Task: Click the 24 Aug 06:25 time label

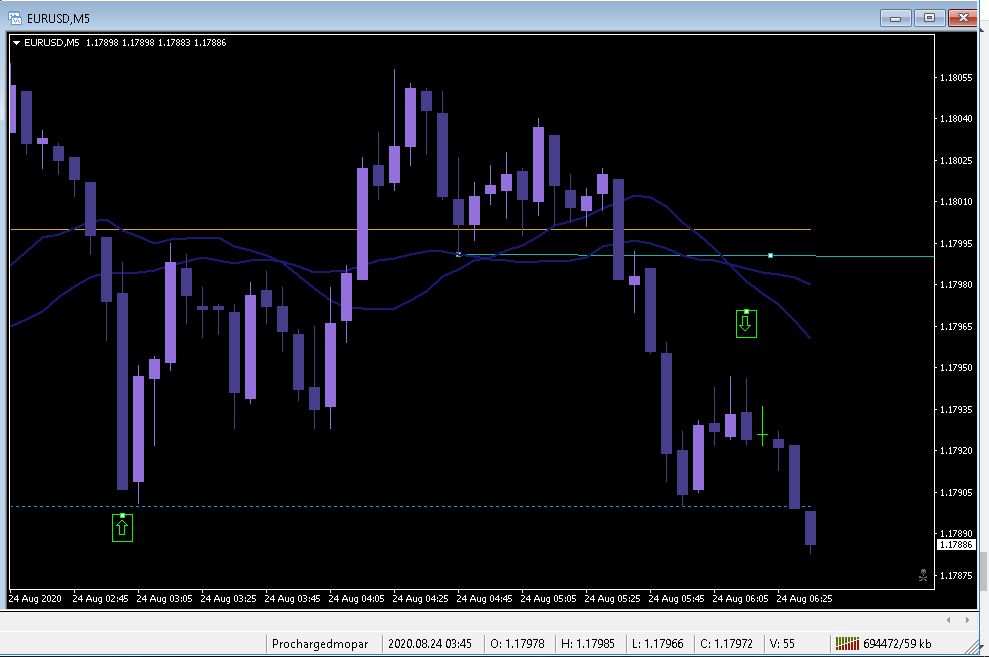Action: click(x=804, y=598)
